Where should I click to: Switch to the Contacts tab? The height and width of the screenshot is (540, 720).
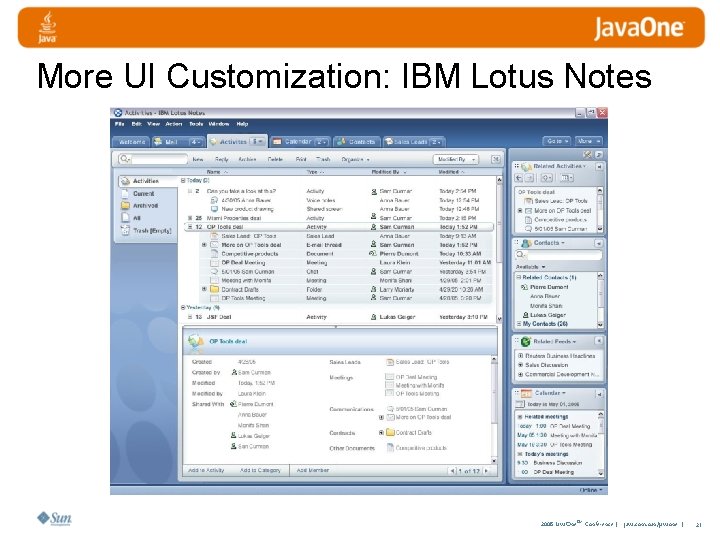[x=356, y=142]
